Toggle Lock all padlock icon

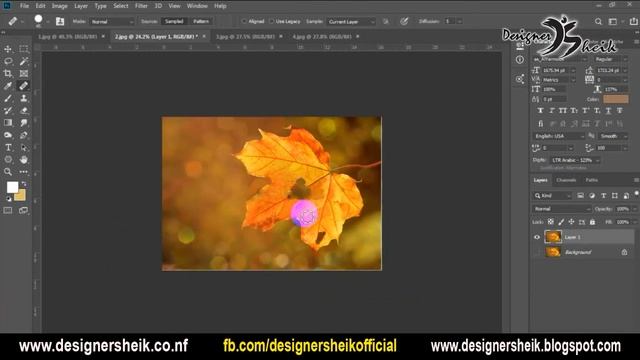pyautogui.click(x=592, y=222)
